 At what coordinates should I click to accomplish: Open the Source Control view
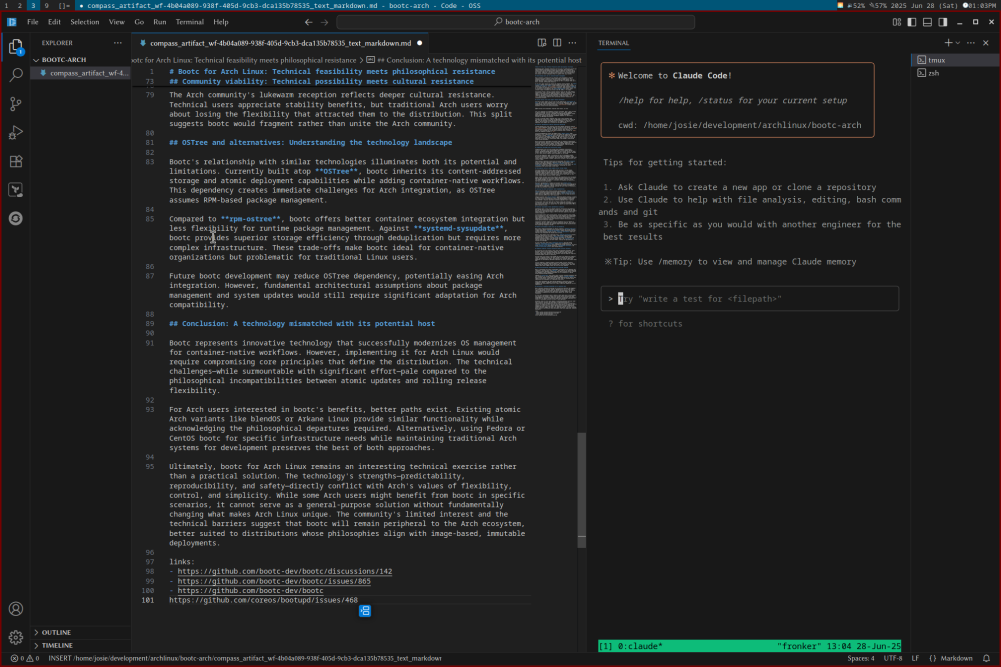[16, 104]
